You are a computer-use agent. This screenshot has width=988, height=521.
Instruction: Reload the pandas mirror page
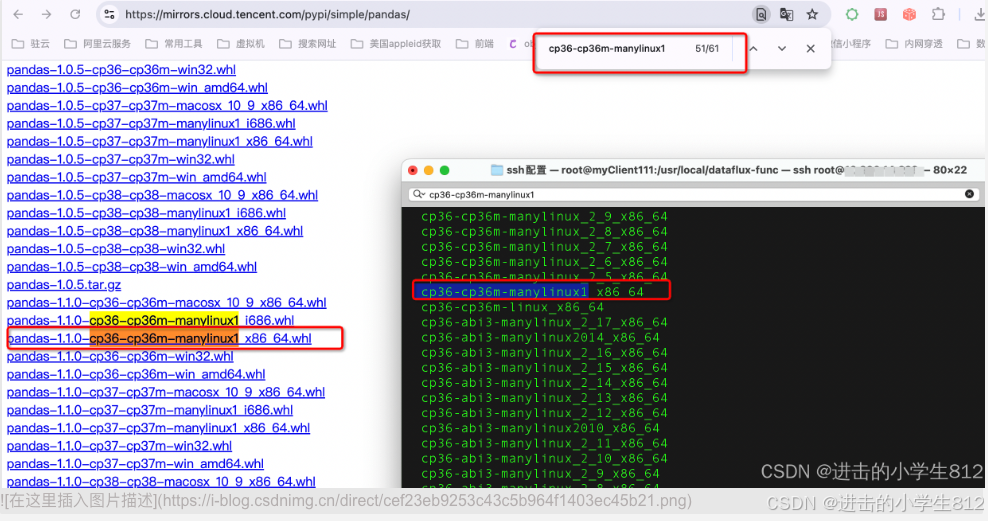(x=75, y=14)
